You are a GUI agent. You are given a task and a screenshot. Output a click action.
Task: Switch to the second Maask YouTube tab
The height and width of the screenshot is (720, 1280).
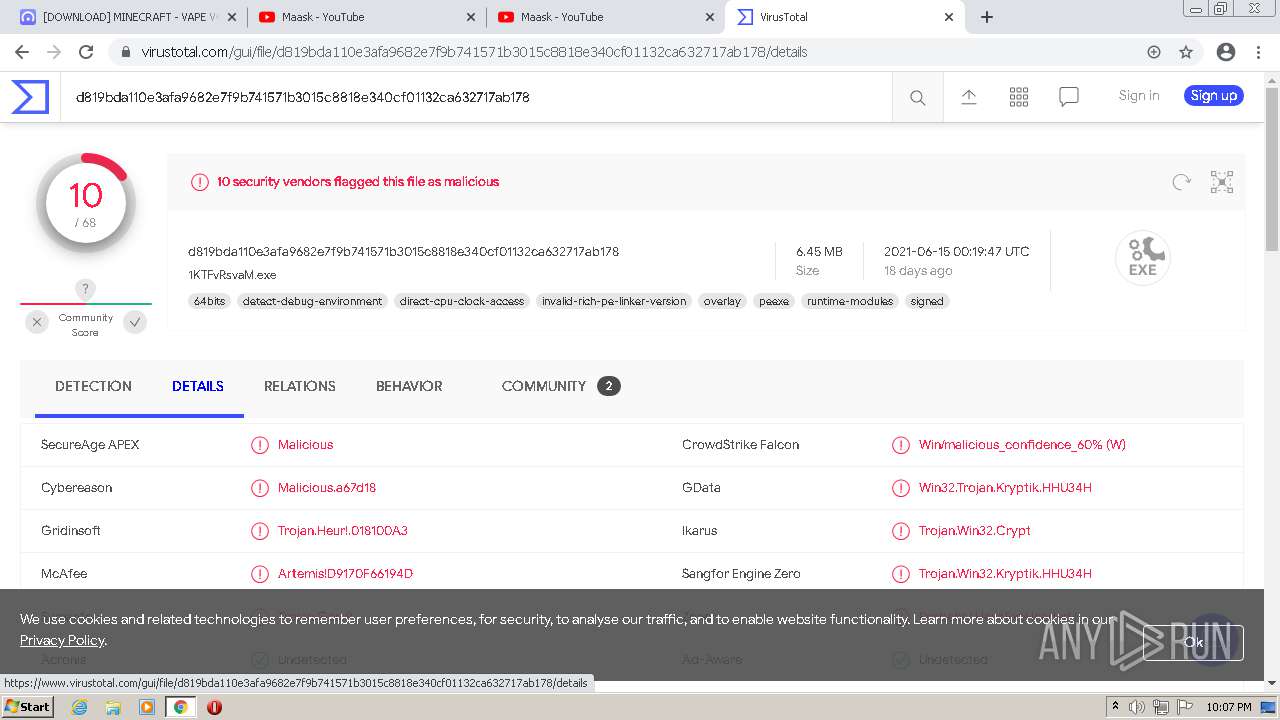point(605,17)
